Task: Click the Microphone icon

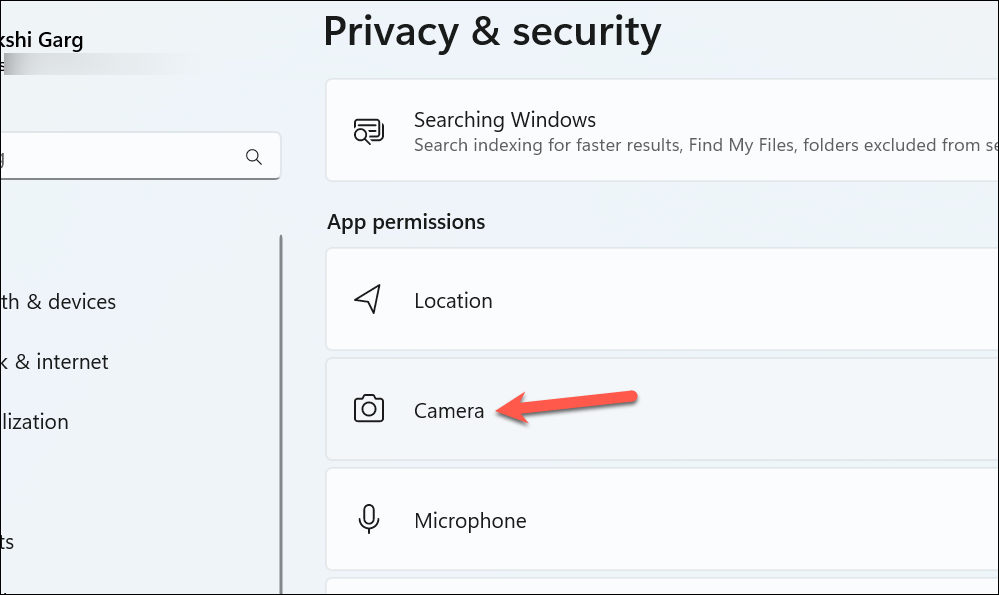Action: (x=369, y=519)
